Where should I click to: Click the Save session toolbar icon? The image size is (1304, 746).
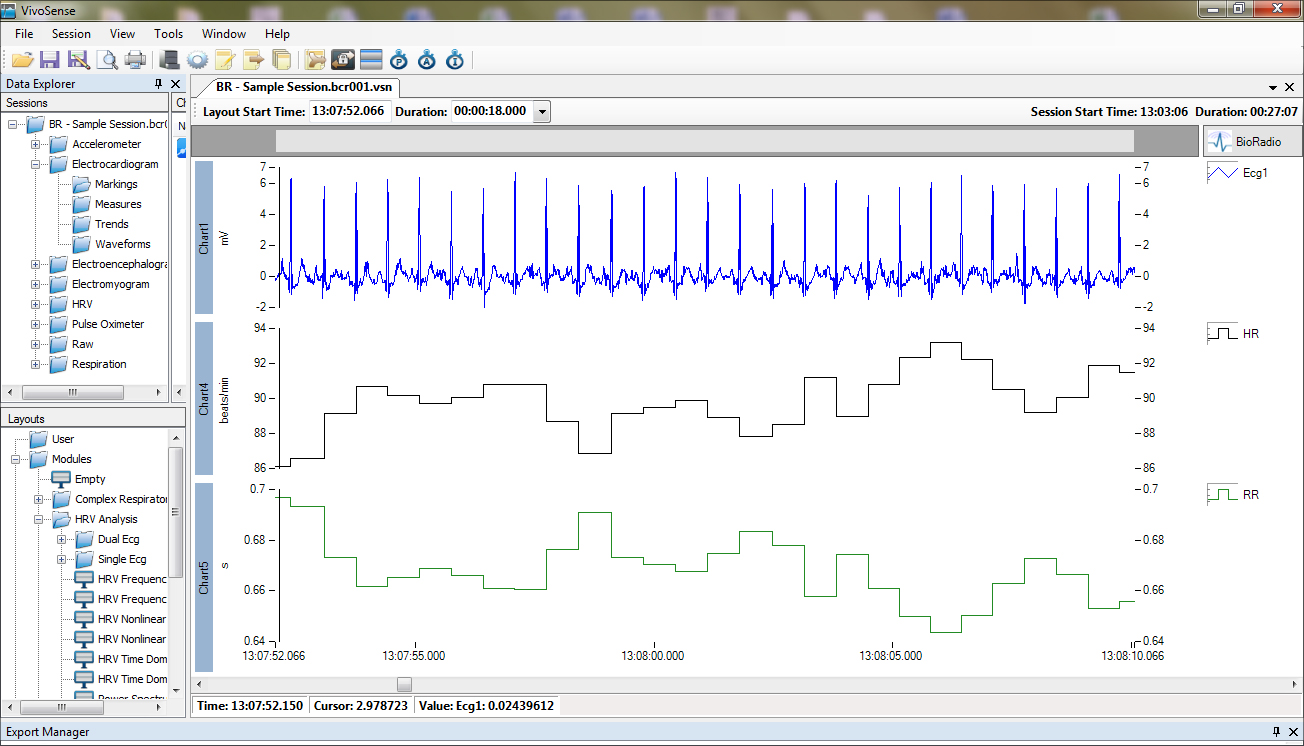coord(50,60)
